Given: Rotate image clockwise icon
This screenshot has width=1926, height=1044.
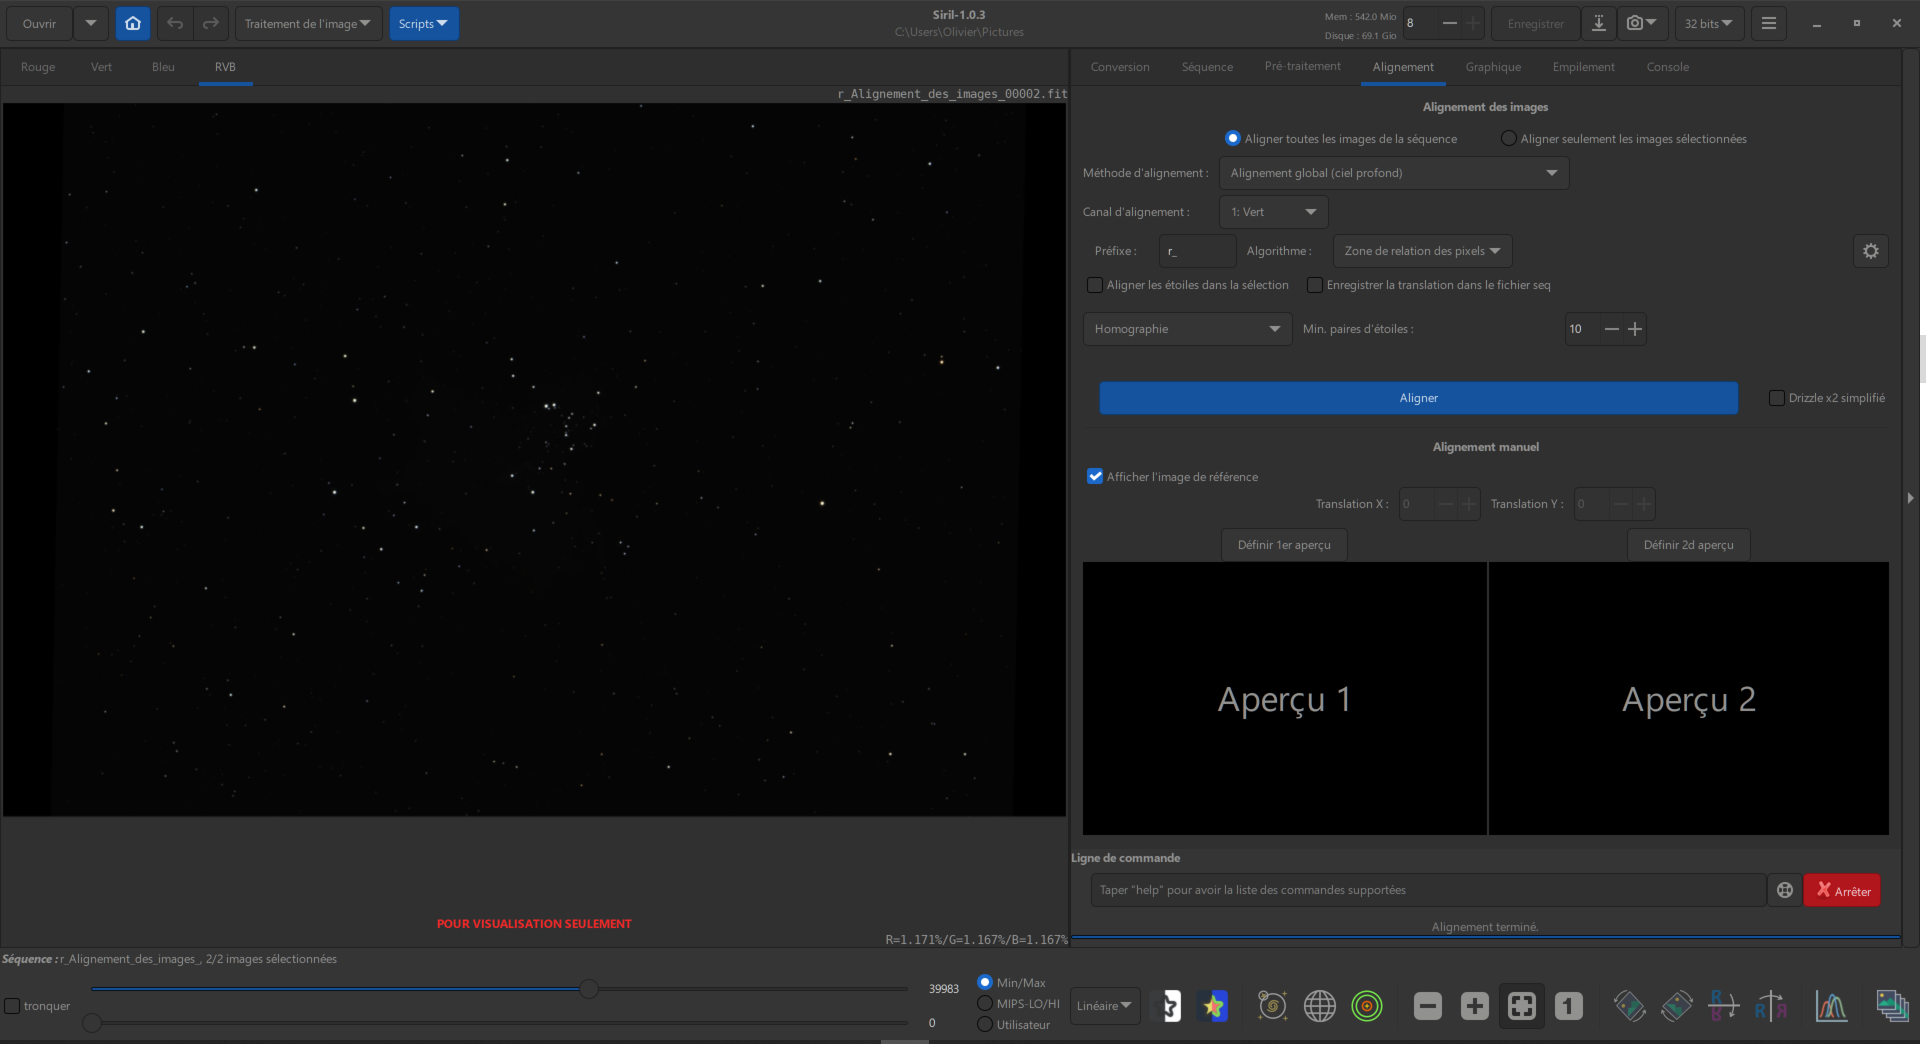Looking at the screenshot, I should tap(1676, 1005).
